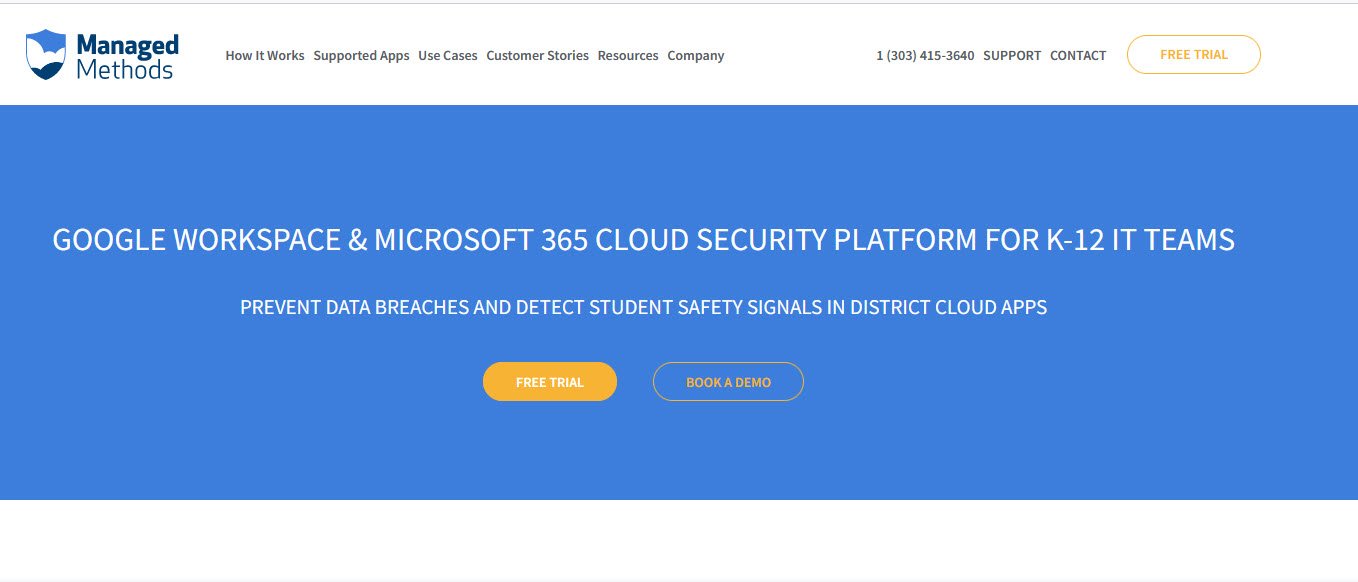Open the Use Cases menu

point(448,56)
